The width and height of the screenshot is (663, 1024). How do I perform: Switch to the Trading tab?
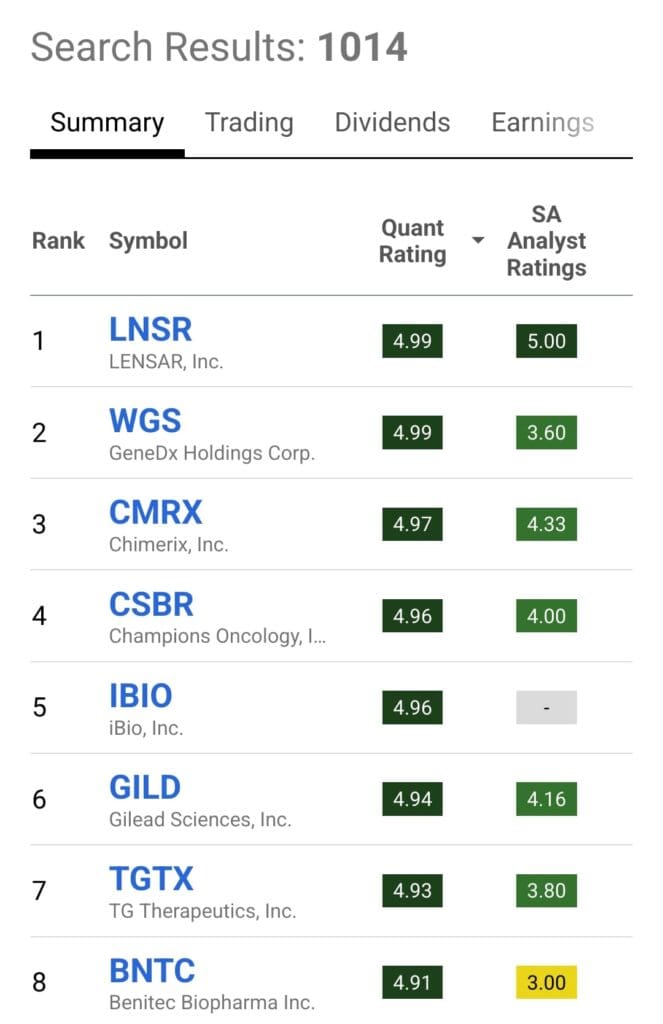click(x=249, y=122)
